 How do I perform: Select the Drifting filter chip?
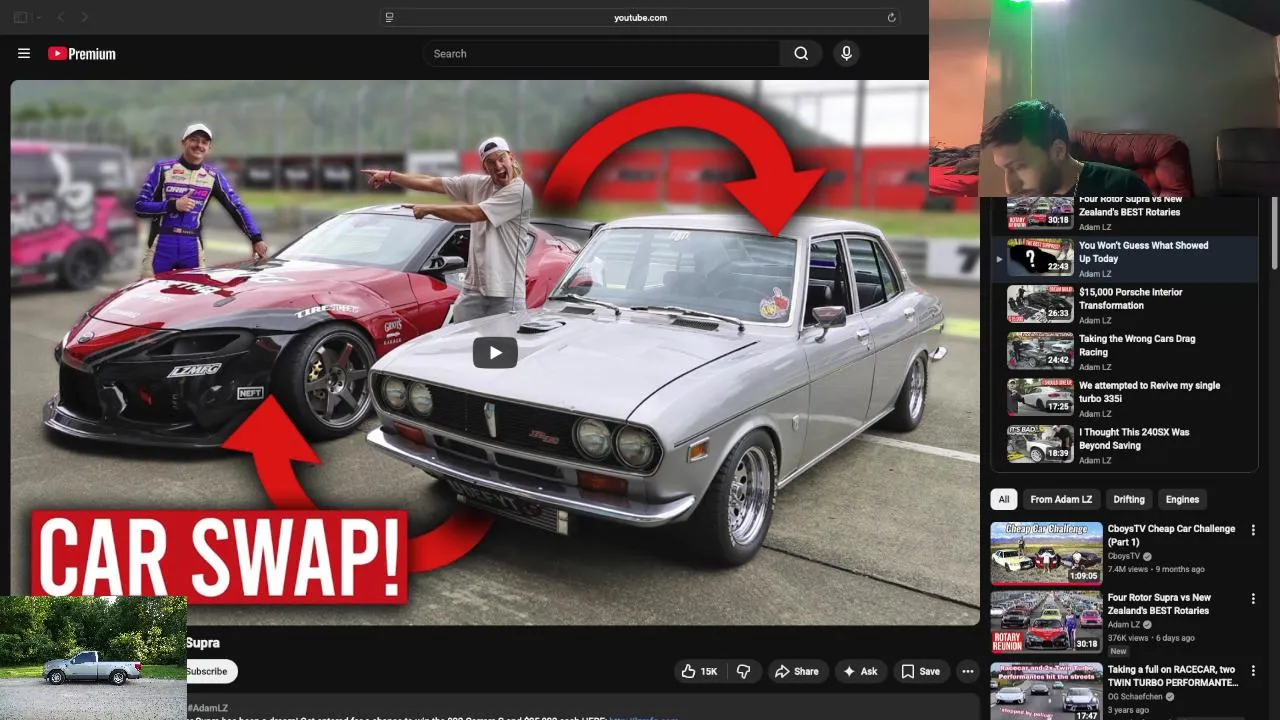tap(1129, 499)
